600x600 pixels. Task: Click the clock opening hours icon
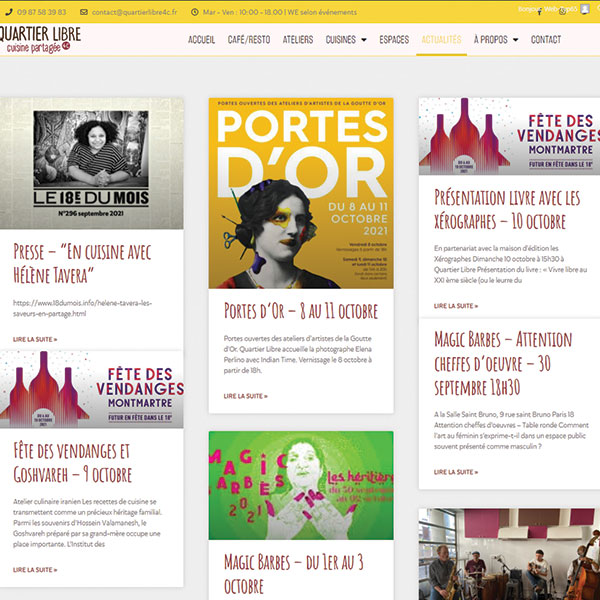[195, 12]
